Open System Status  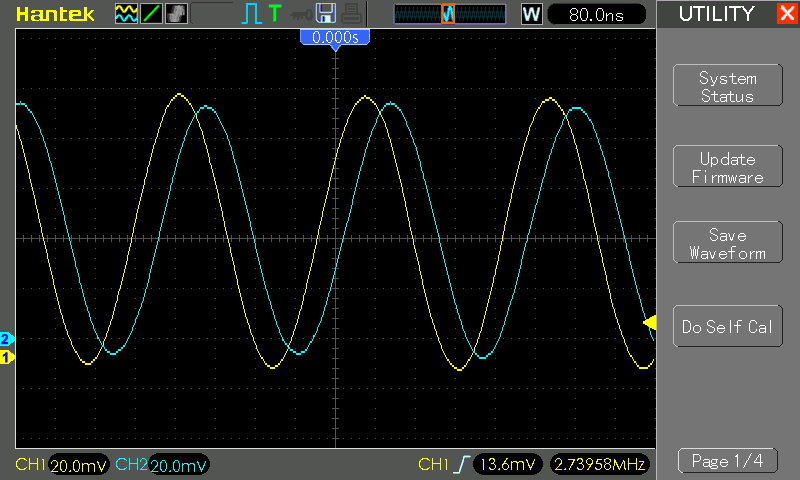click(728, 85)
